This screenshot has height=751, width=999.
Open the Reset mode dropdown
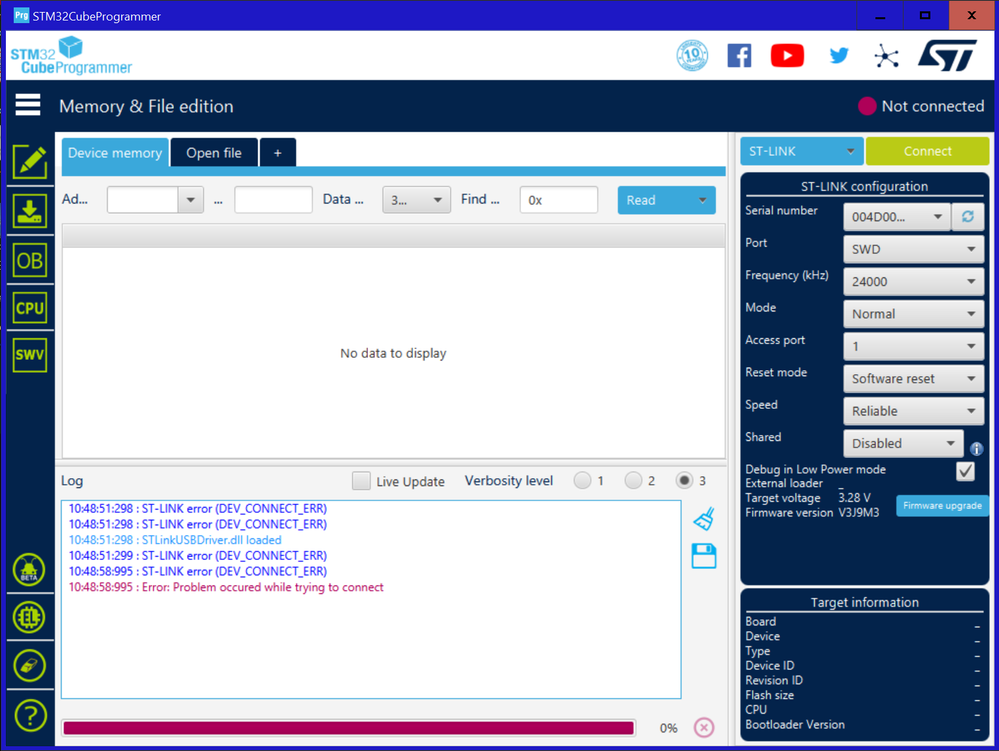914,378
